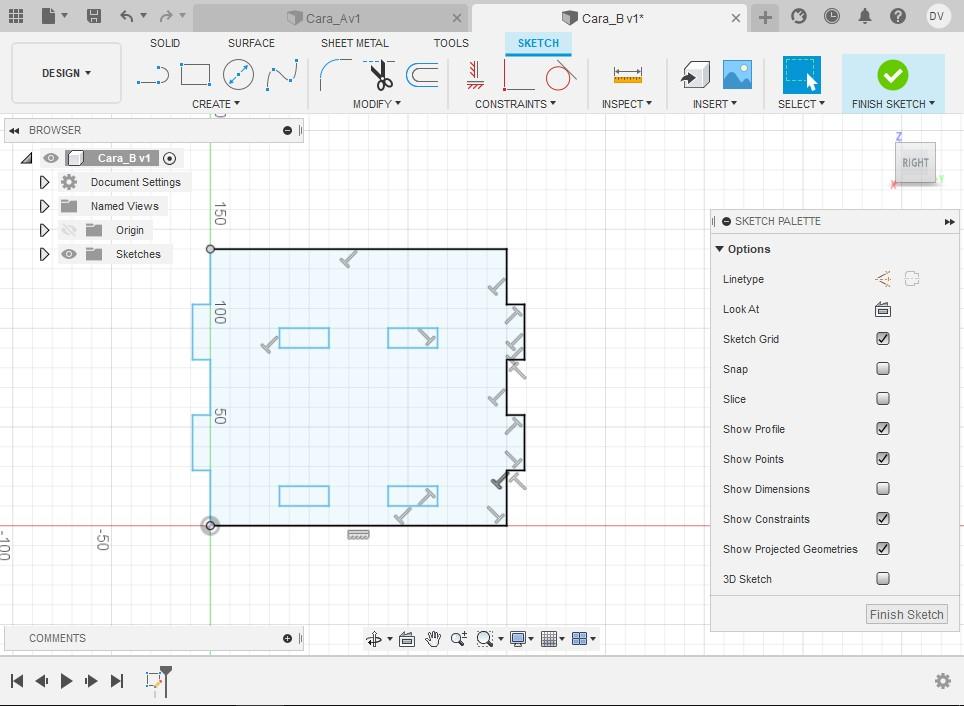Click the Save icon
Screen dimensions: 964x706
pos(93,16)
